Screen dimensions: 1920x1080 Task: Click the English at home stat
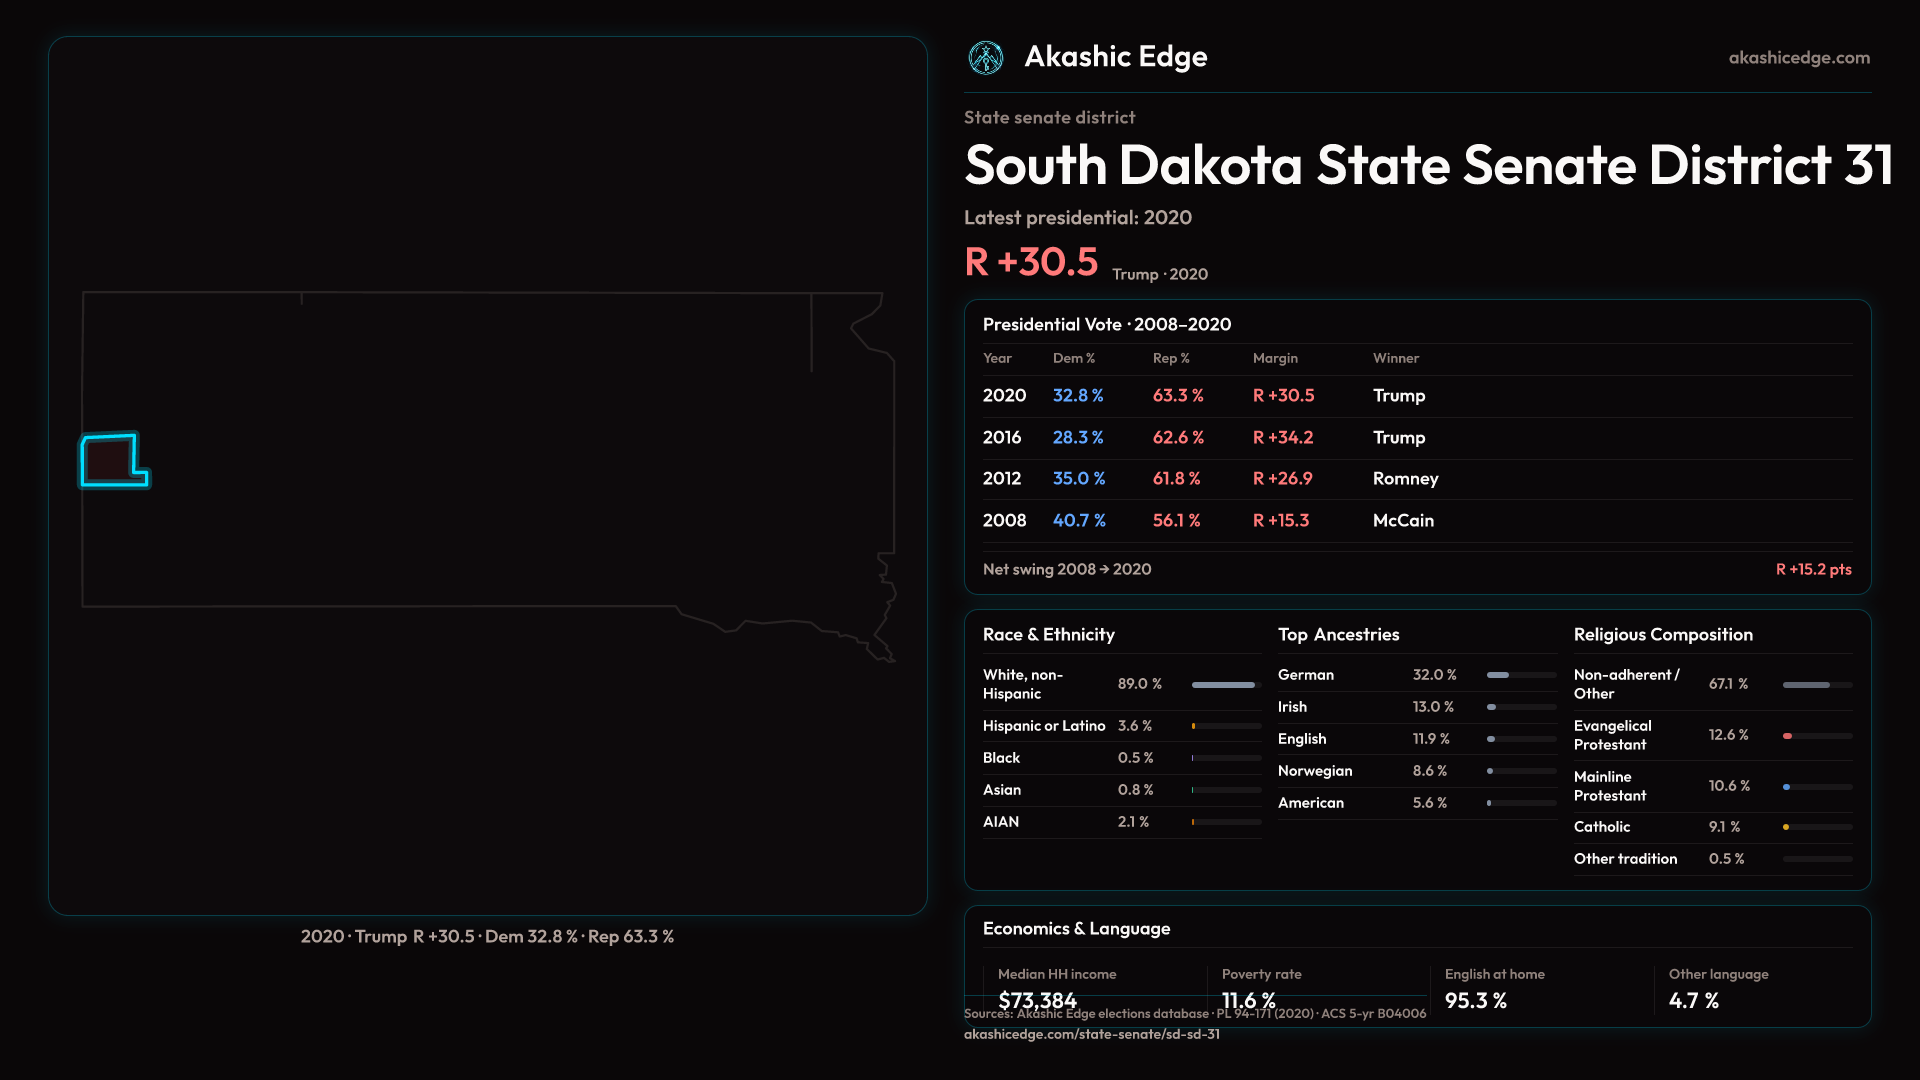1476,1000
